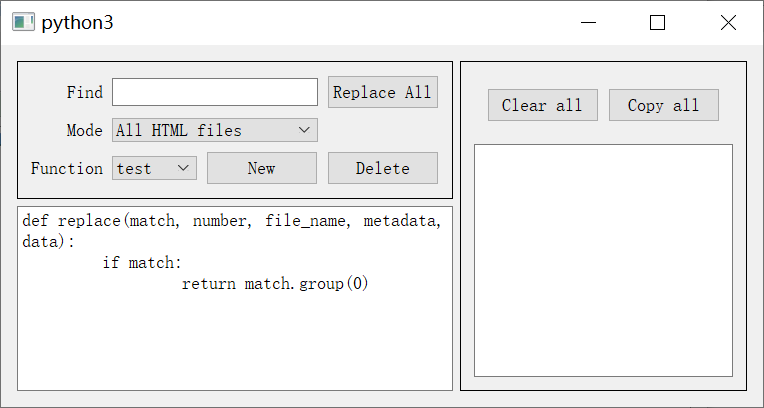Click the Function label

67,168
